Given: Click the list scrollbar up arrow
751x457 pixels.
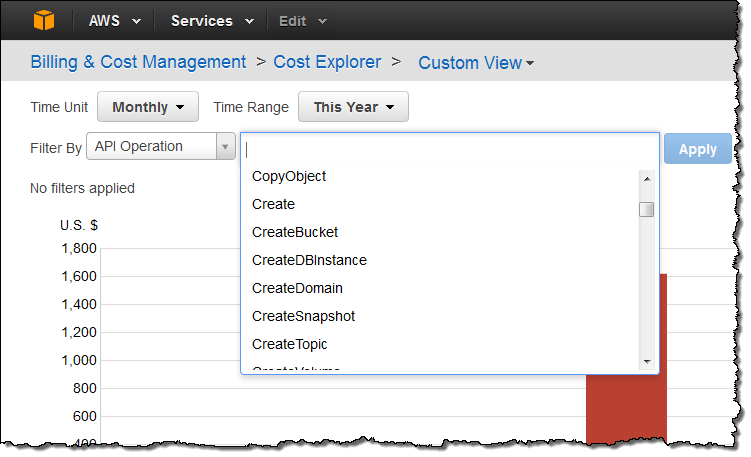Looking at the screenshot, I should coord(647,179).
